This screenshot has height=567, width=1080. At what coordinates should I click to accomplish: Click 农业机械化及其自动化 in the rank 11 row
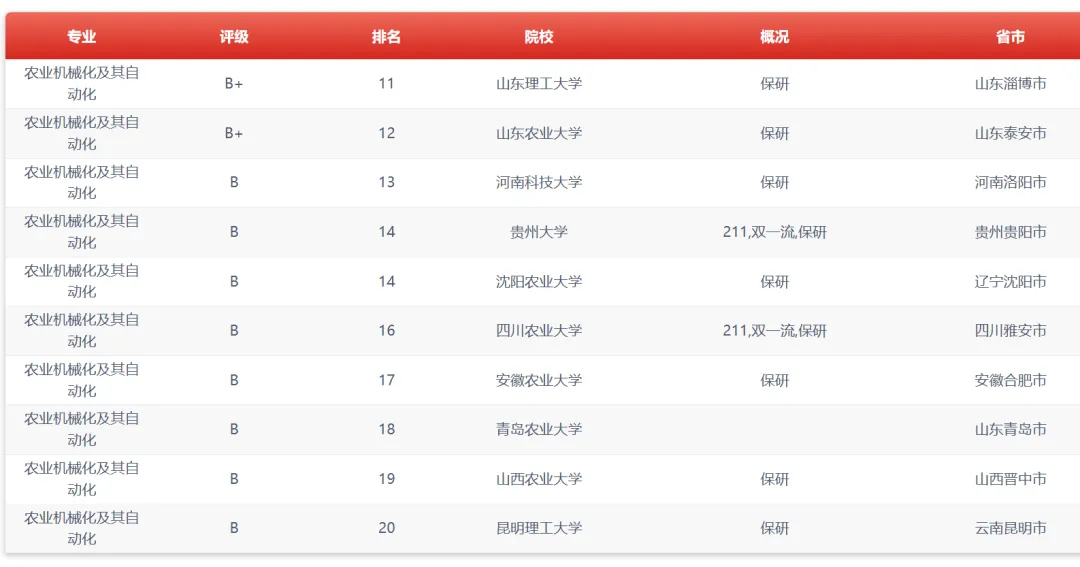(x=81, y=83)
